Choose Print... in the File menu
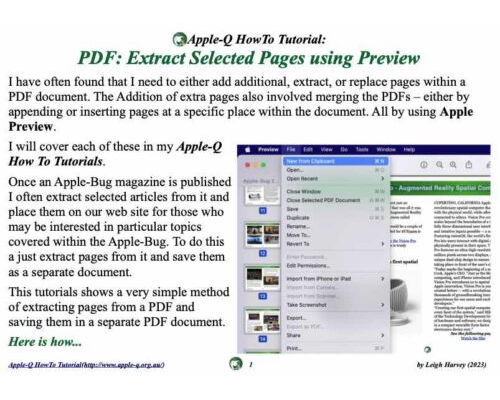 [336, 348]
